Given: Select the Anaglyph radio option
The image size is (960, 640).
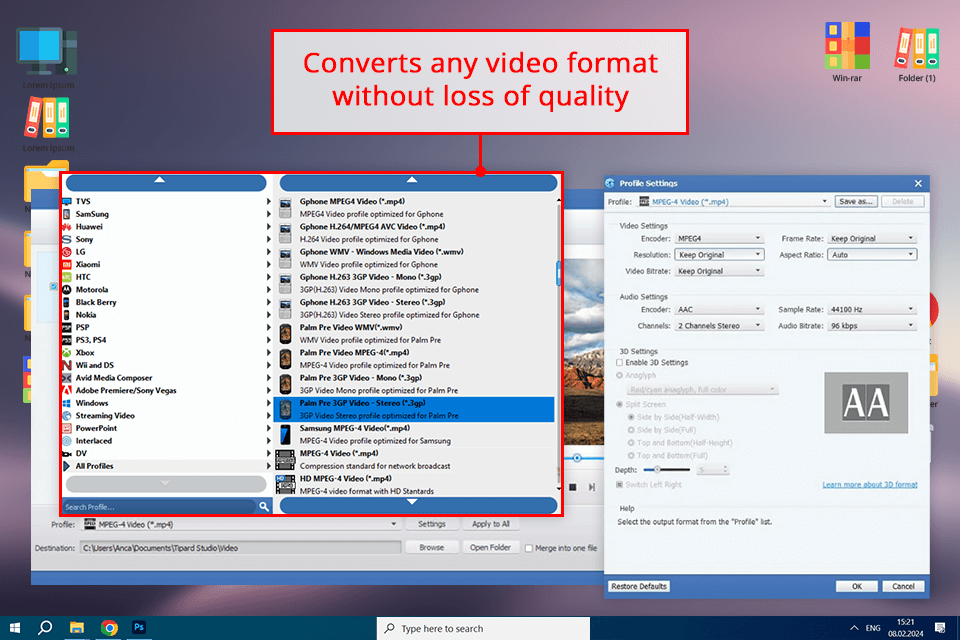Looking at the screenshot, I should (620, 375).
